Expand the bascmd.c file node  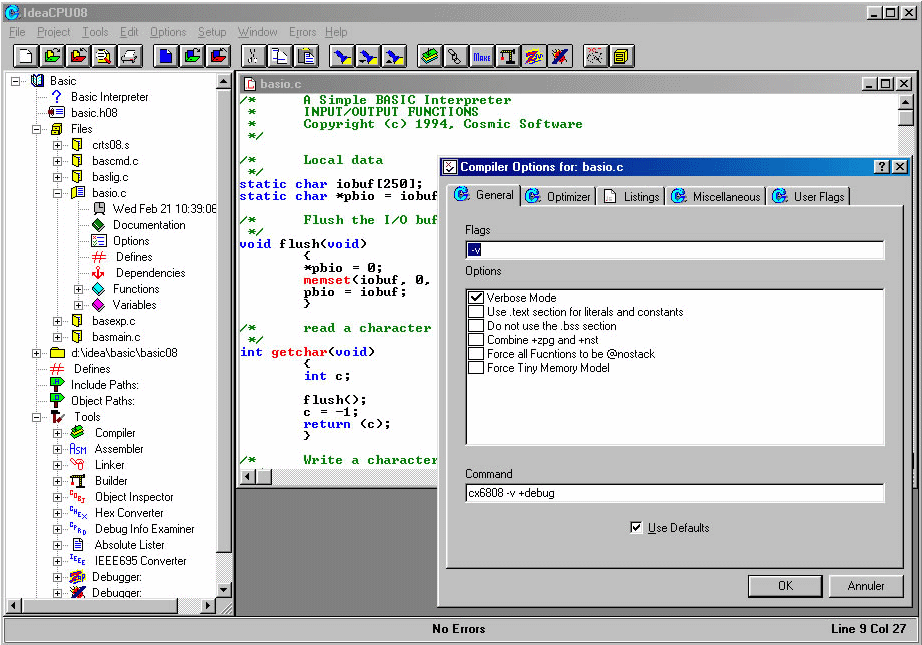pos(58,161)
